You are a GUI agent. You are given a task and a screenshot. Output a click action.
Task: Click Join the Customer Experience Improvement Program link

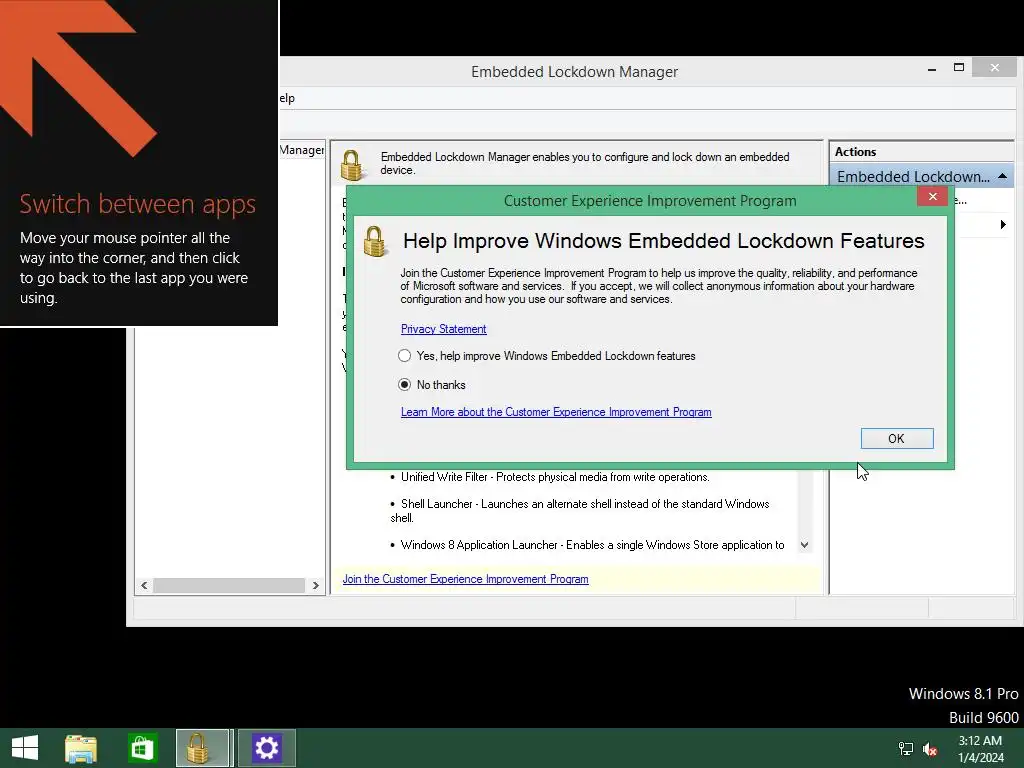click(x=465, y=579)
